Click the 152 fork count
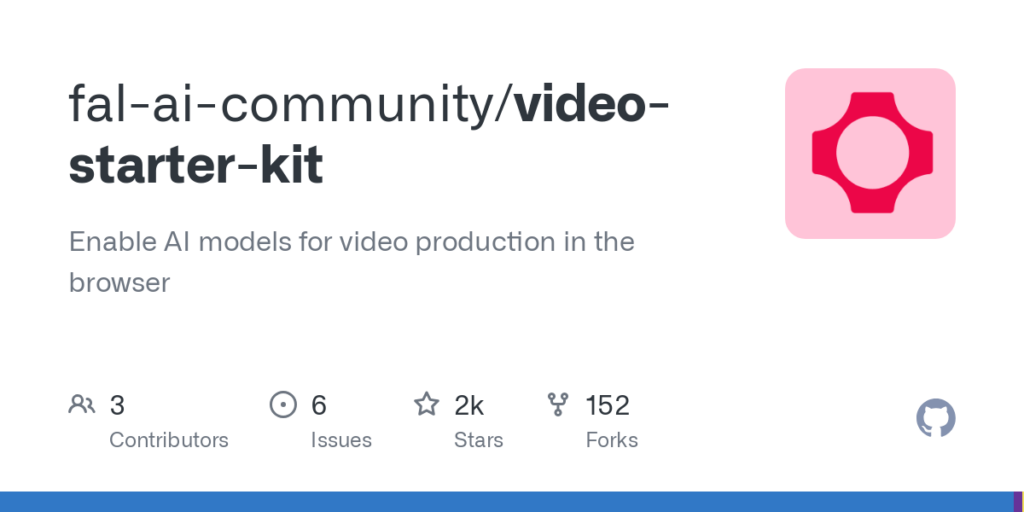The width and height of the screenshot is (1024, 512). click(x=607, y=405)
